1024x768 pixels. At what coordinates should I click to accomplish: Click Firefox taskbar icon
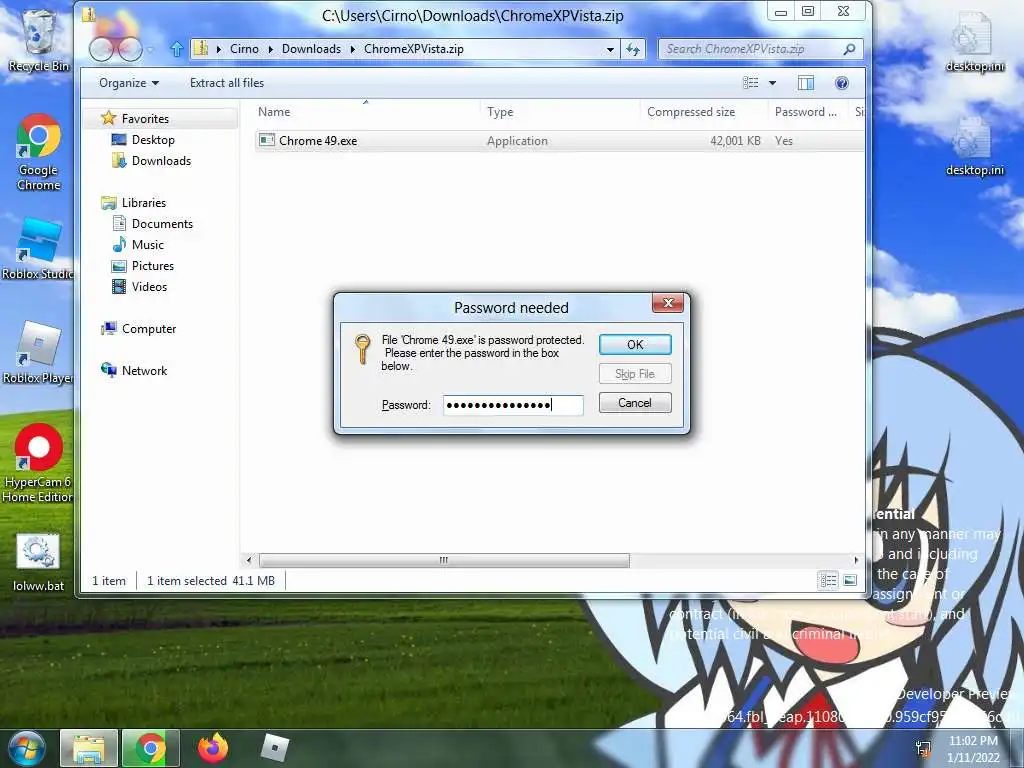213,748
